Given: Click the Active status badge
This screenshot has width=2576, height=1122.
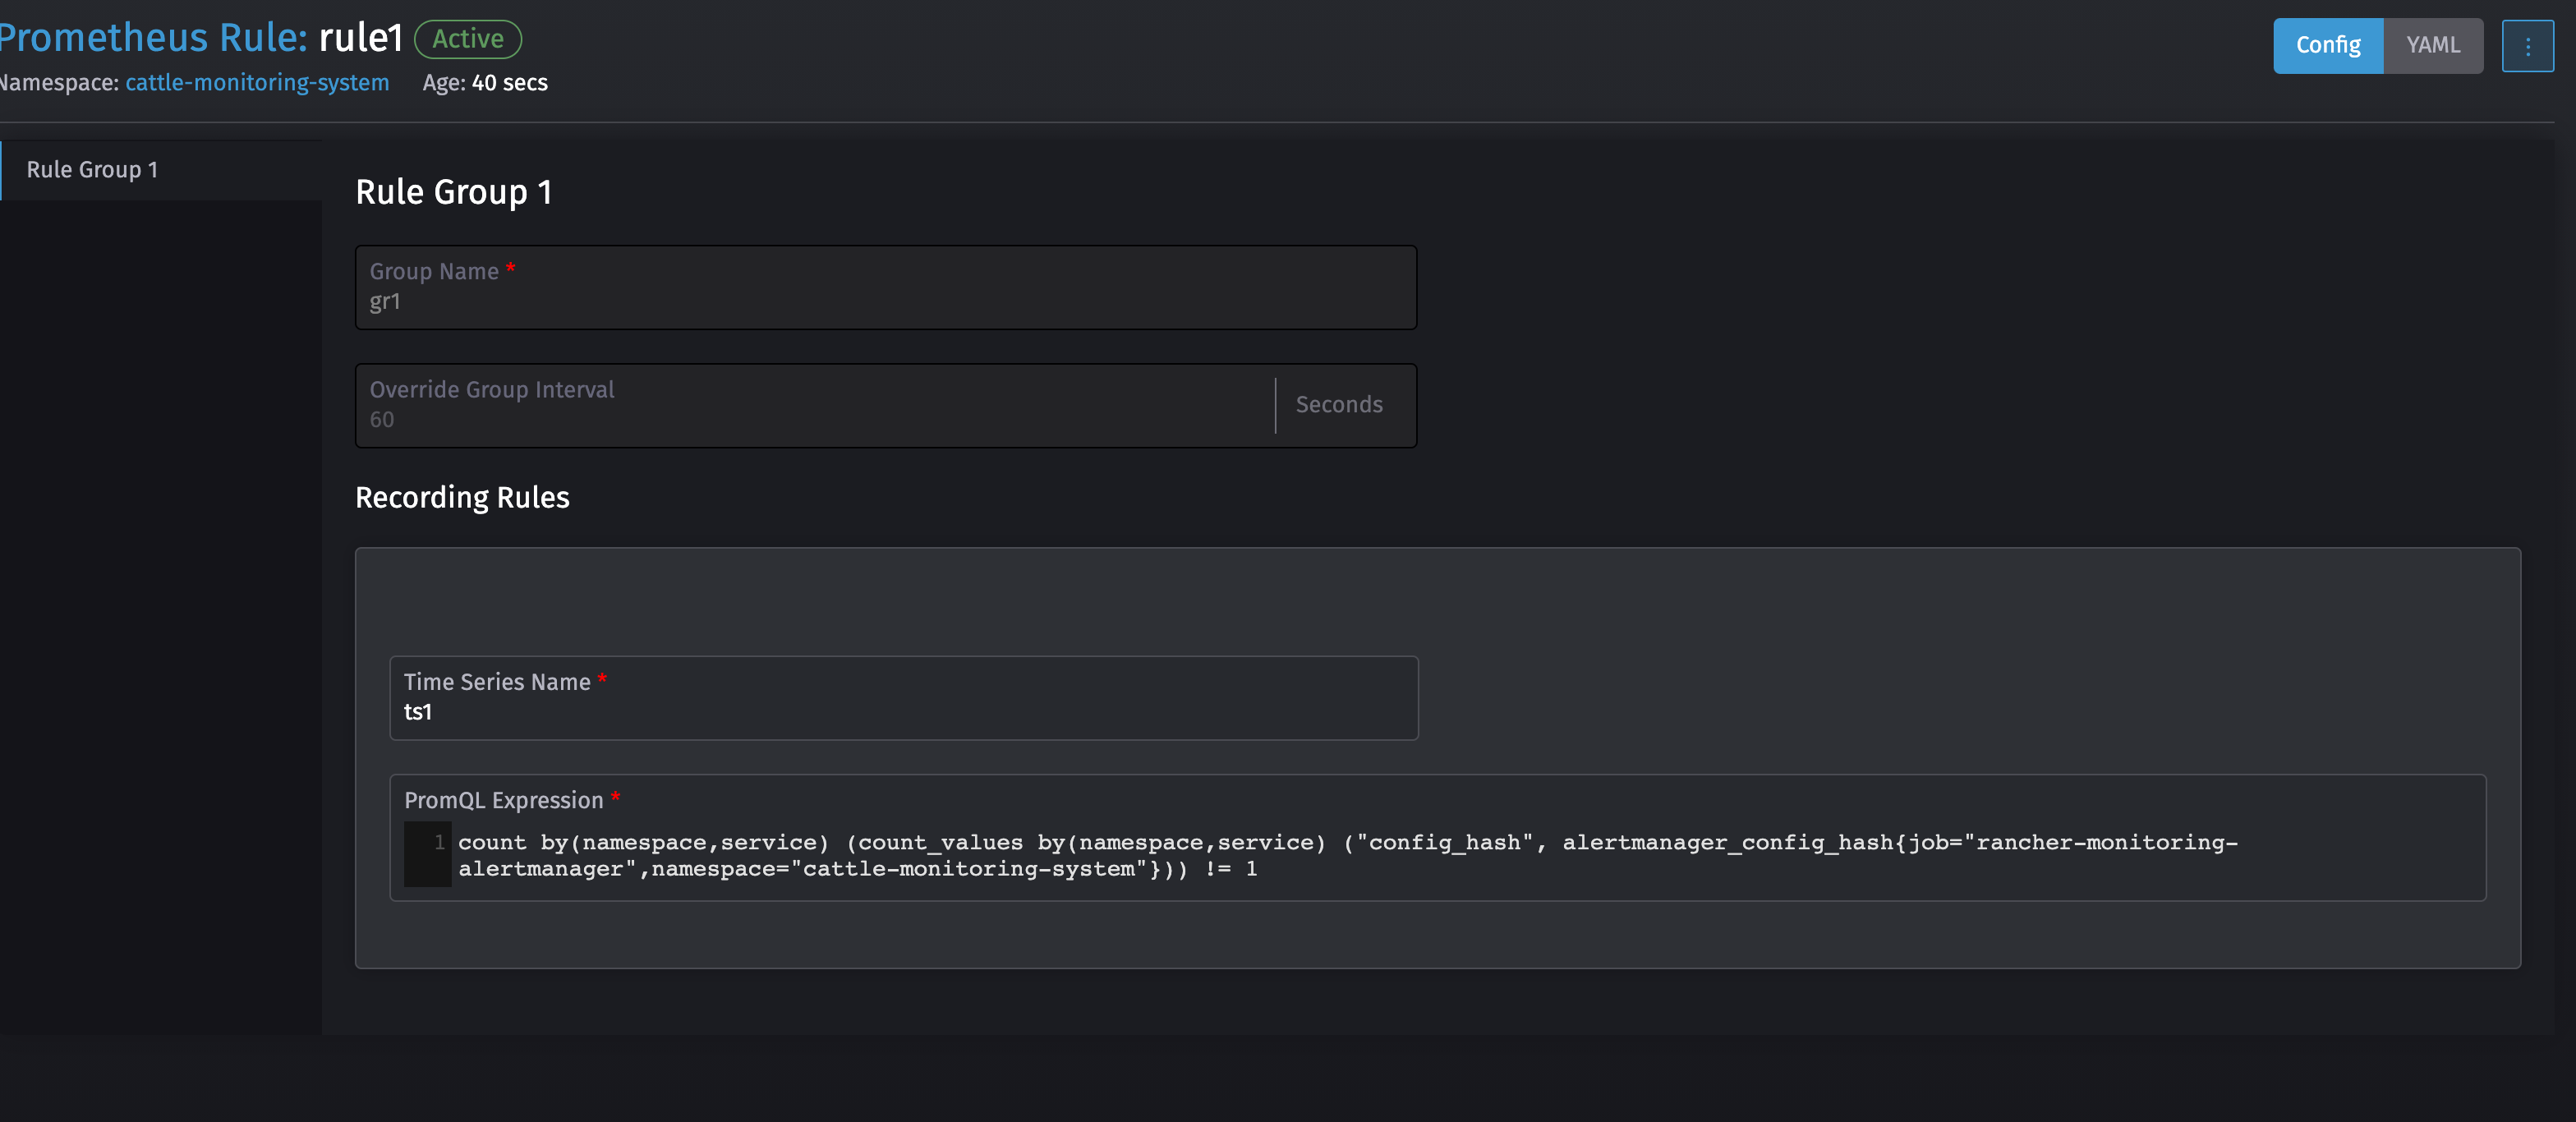Looking at the screenshot, I should tap(468, 40).
